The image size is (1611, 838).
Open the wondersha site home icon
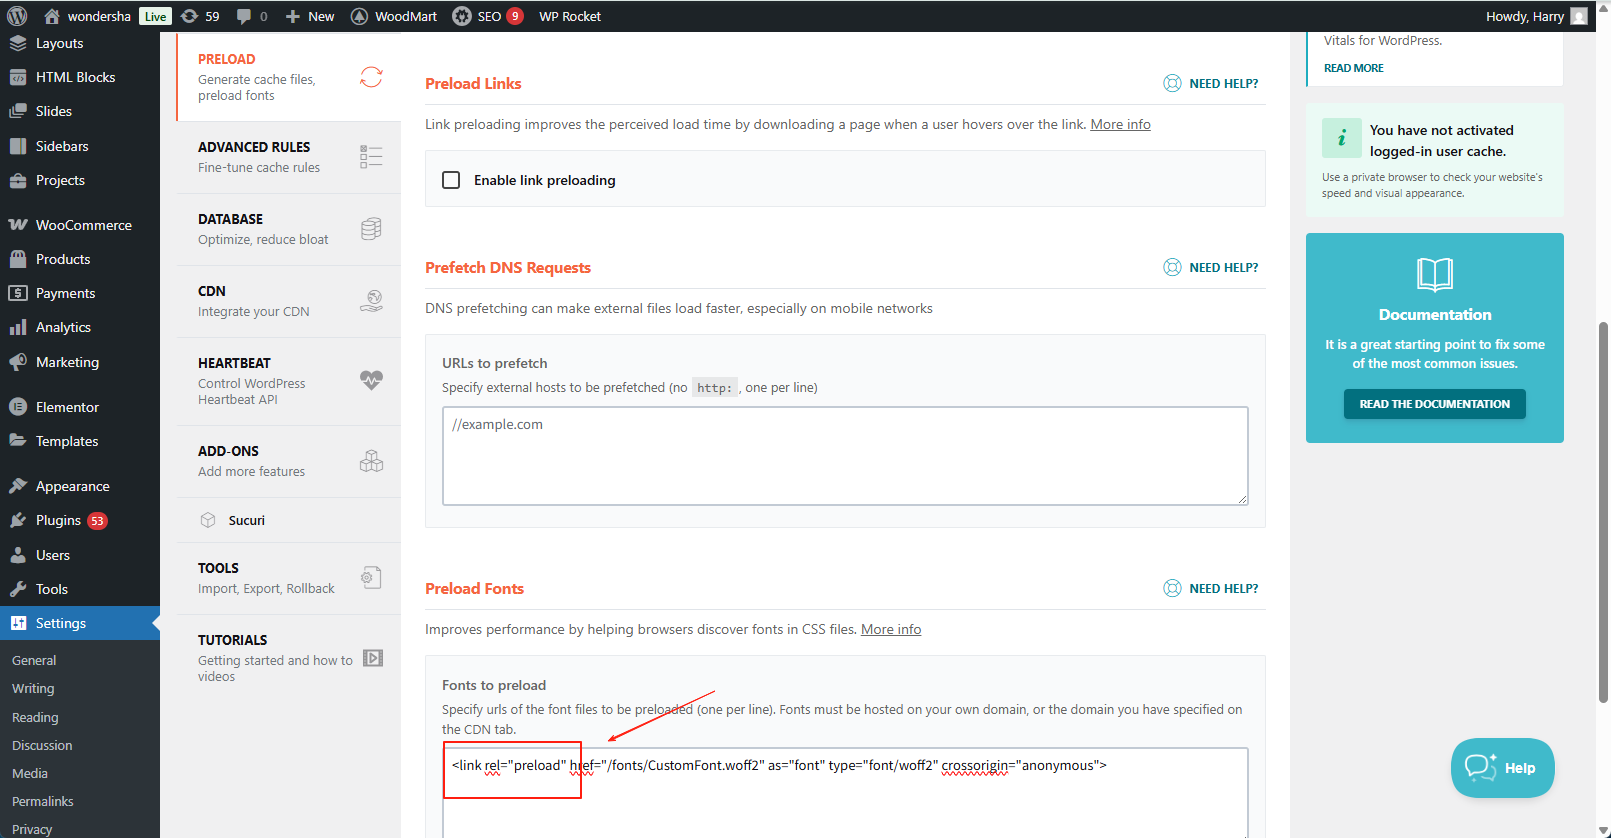(x=52, y=16)
